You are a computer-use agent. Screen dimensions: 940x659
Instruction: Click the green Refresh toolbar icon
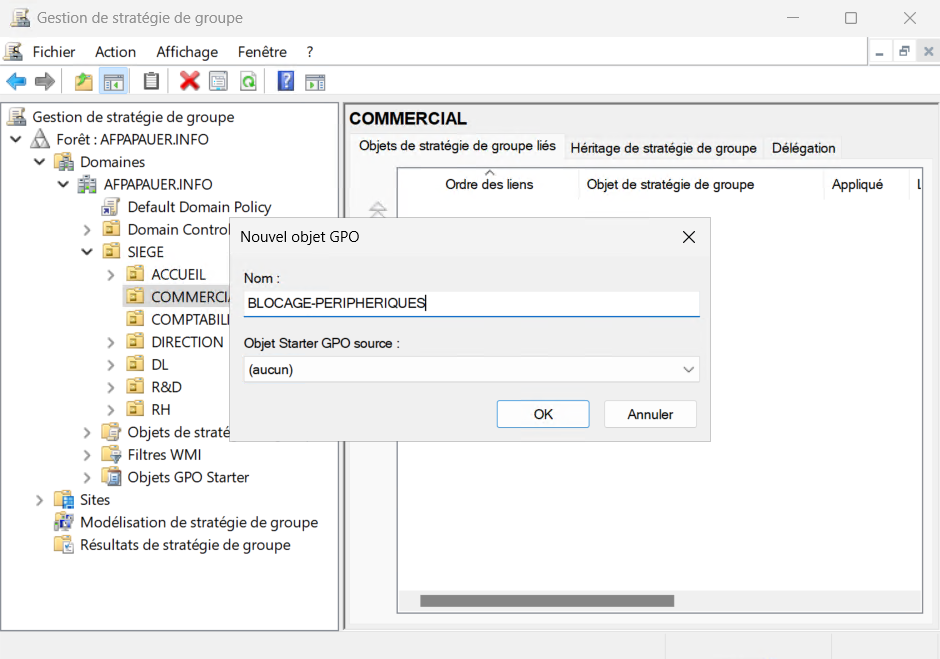click(247, 82)
